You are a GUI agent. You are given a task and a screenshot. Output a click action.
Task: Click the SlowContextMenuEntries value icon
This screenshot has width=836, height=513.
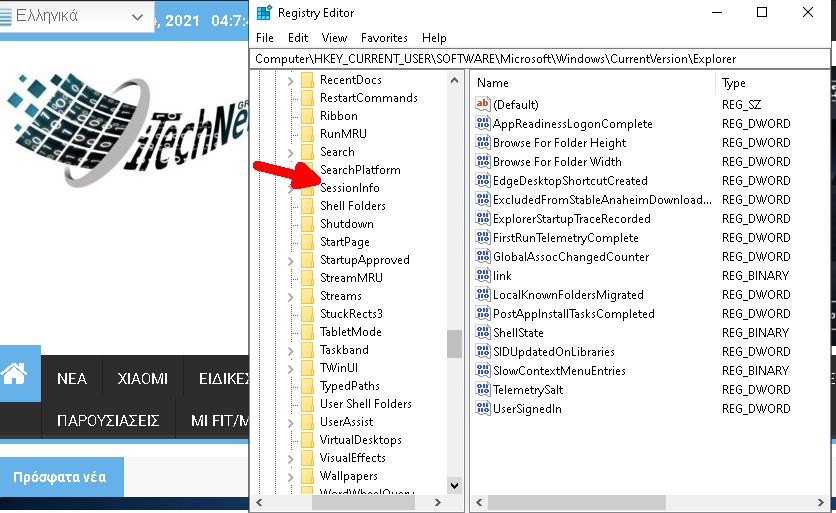483,370
